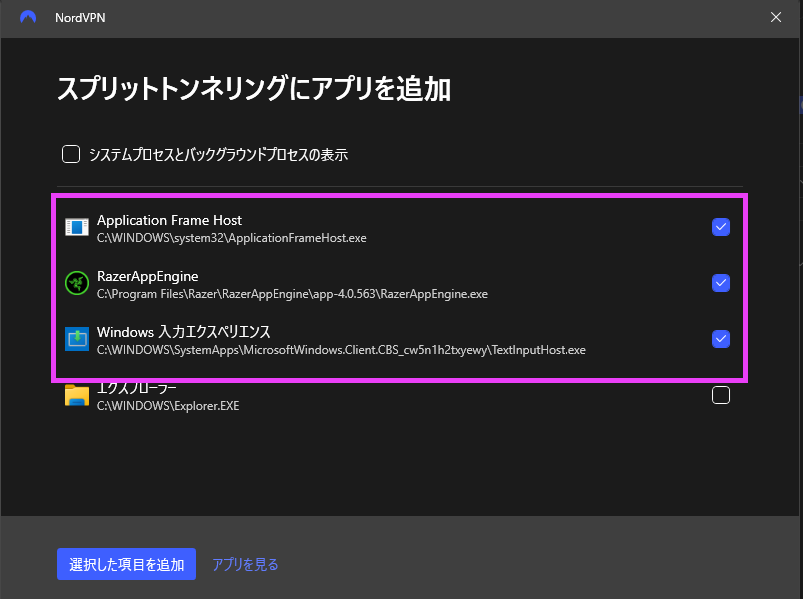
Task: Click the green RazerAppEngine icon
Action: (77, 283)
